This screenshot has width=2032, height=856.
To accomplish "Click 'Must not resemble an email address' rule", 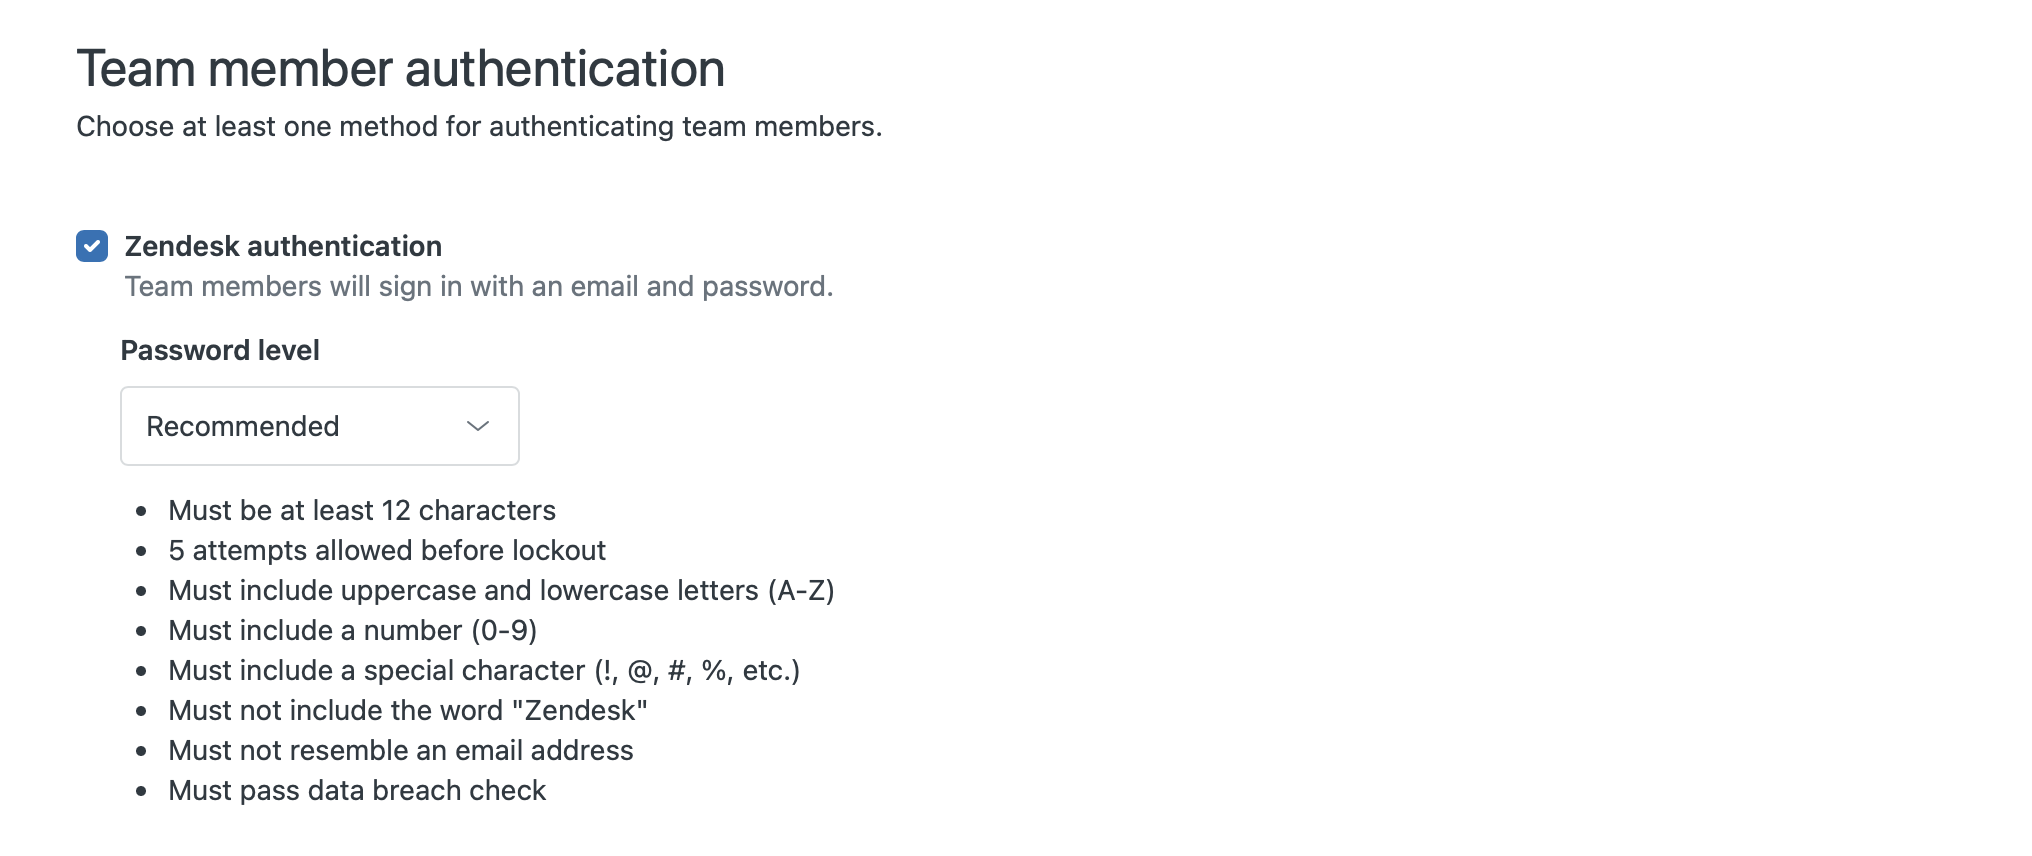I will [x=401, y=750].
